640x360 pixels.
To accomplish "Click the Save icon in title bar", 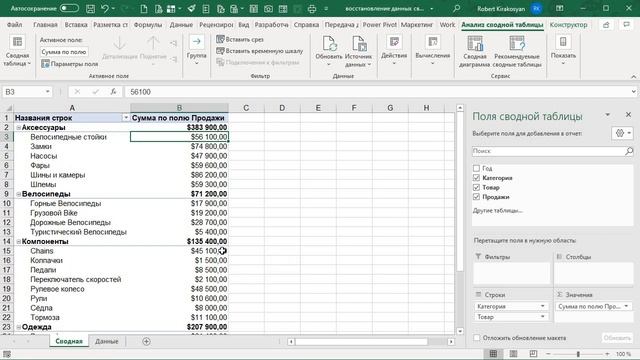I will [x=91, y=8].
